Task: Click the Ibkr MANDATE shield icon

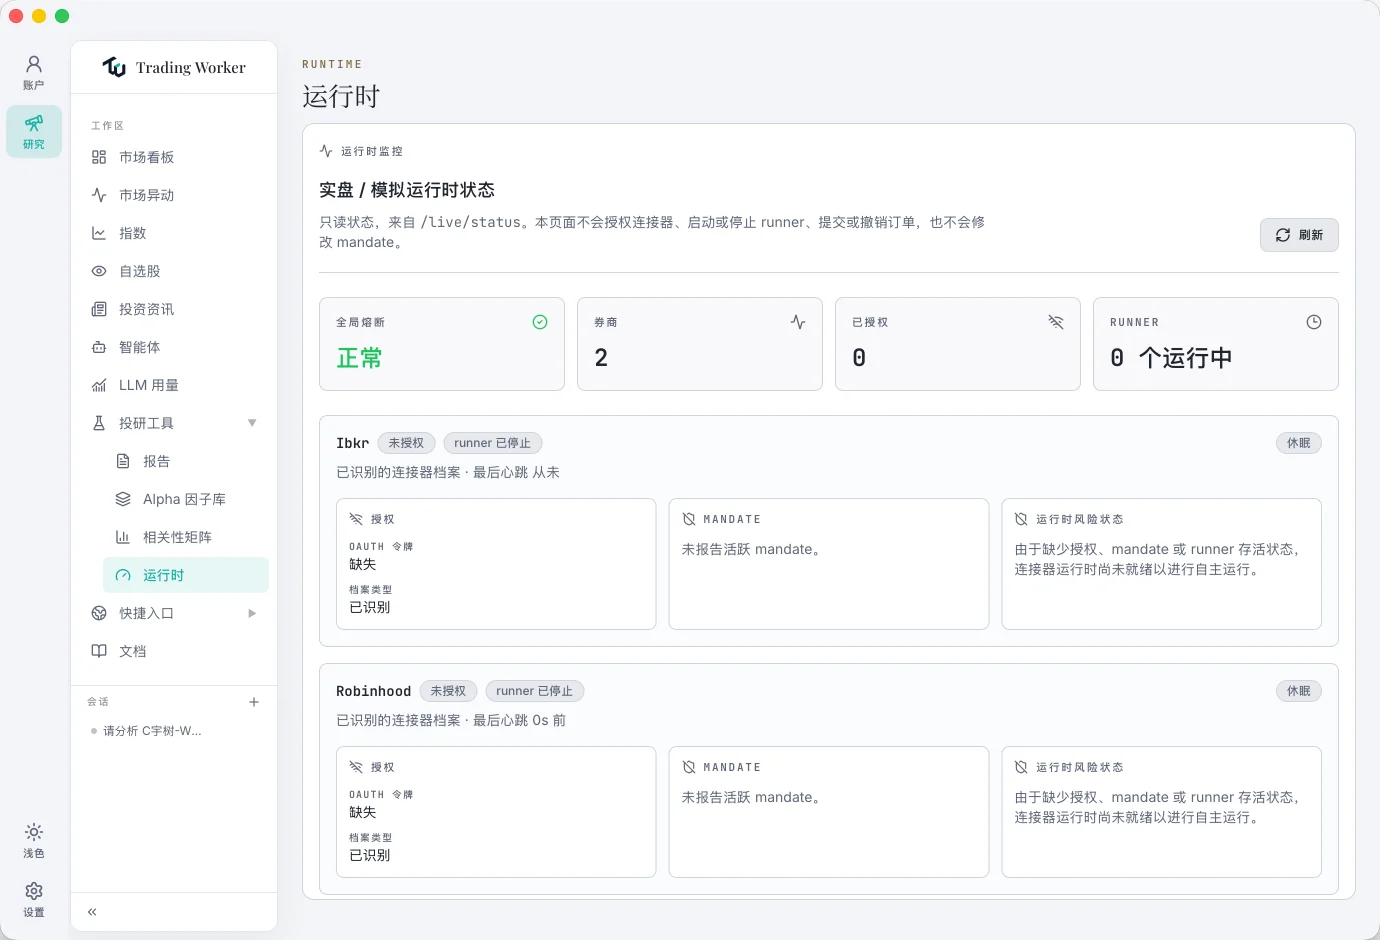Action: [x=689, y=519]
